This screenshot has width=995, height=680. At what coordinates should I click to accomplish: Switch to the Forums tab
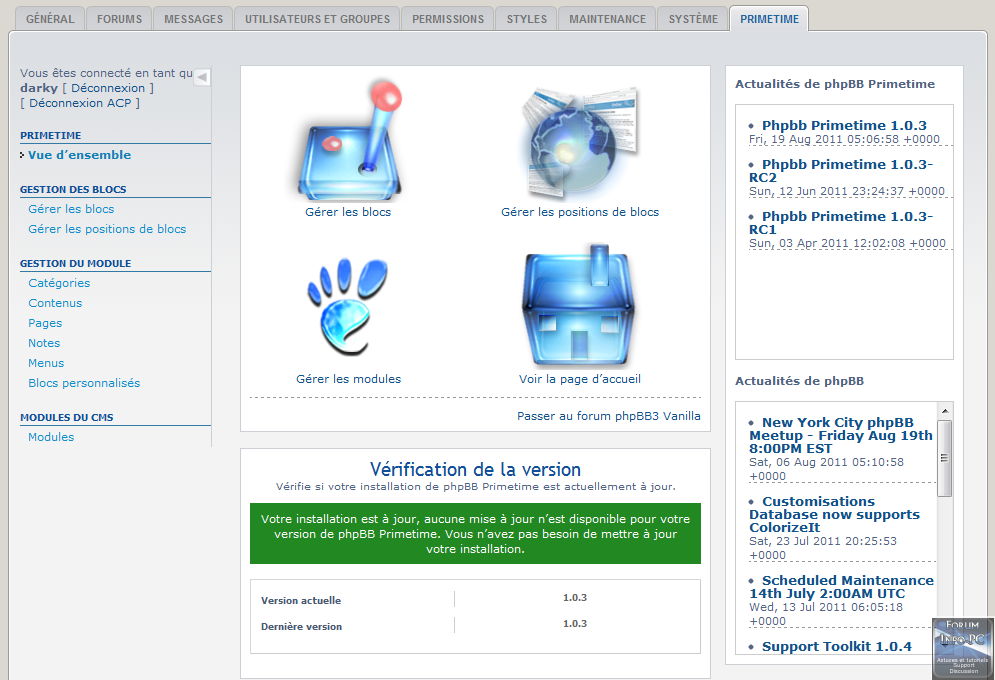pyautogui.click(x=119, y=19)
